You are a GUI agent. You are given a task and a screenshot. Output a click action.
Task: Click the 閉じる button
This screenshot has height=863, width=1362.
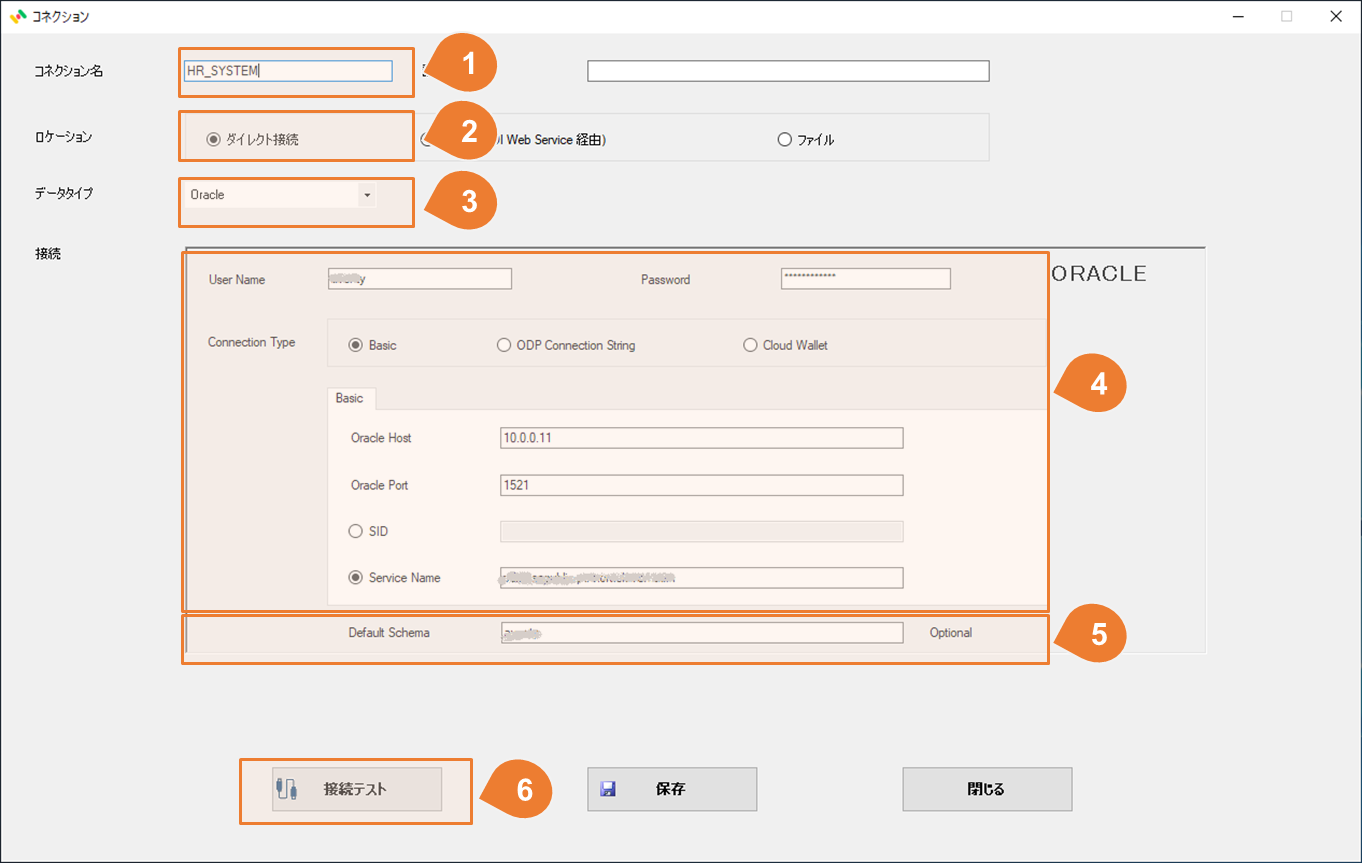987,789
